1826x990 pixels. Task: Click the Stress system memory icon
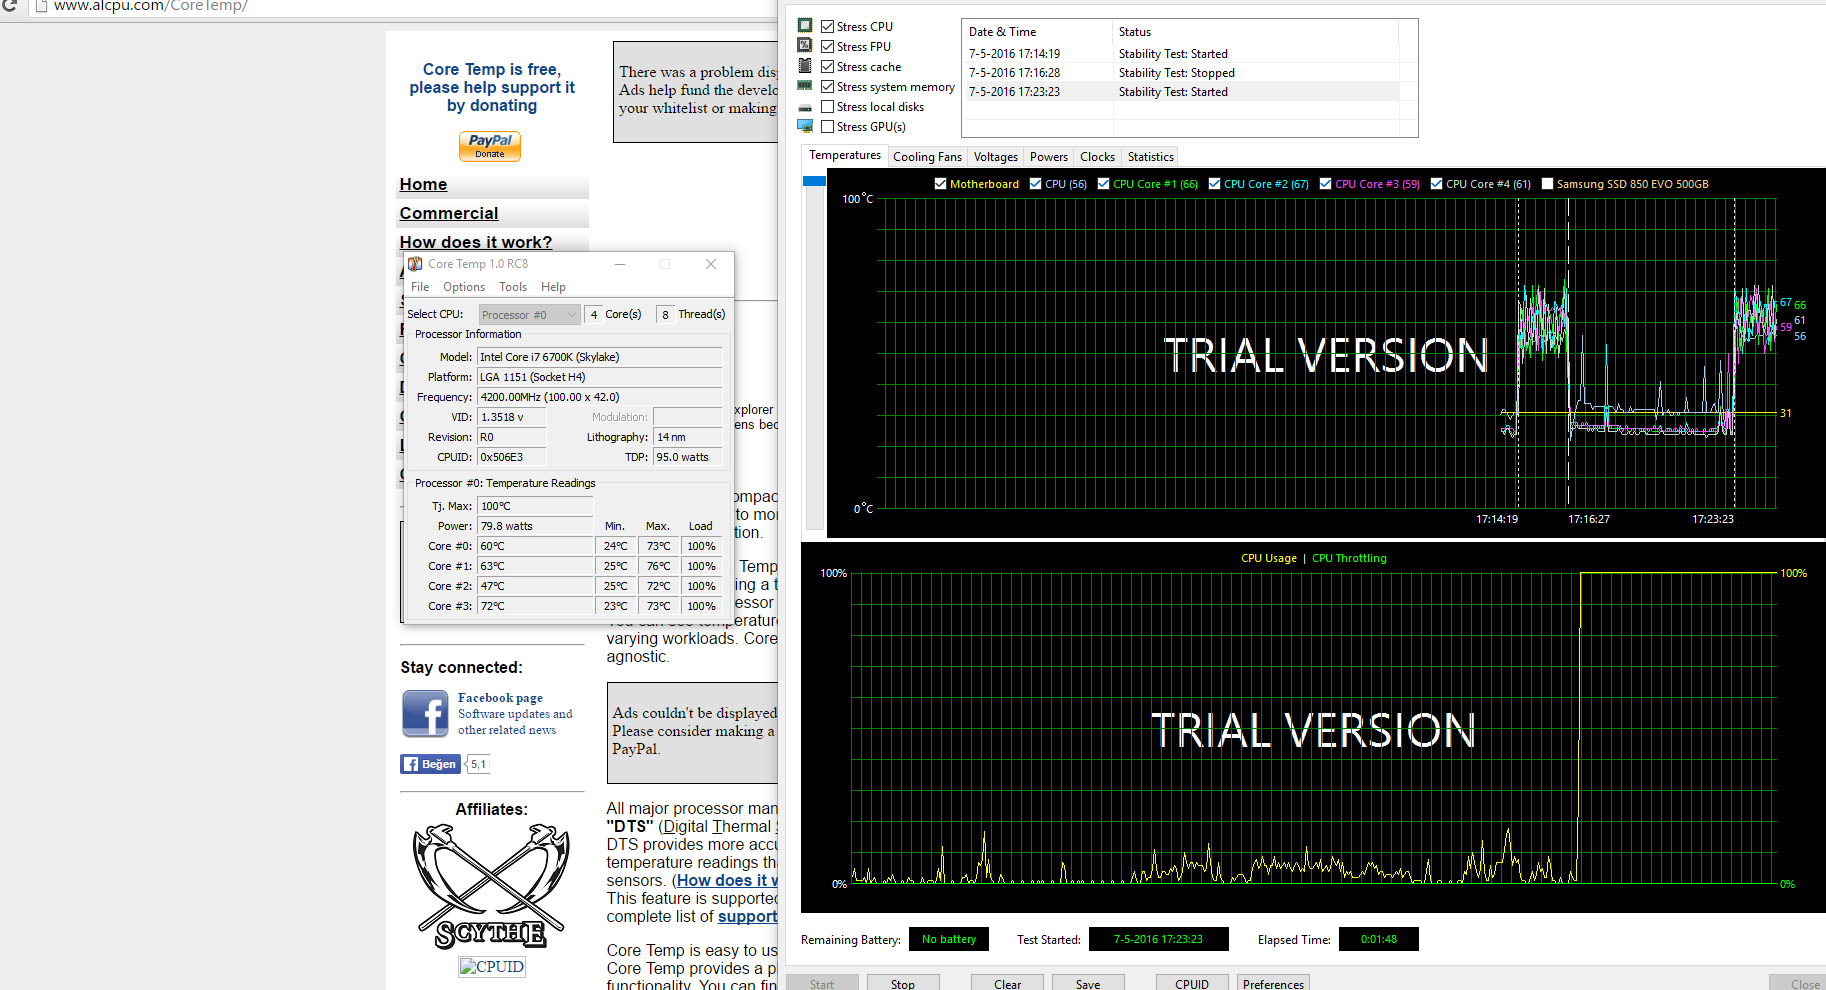click(805, 86)
